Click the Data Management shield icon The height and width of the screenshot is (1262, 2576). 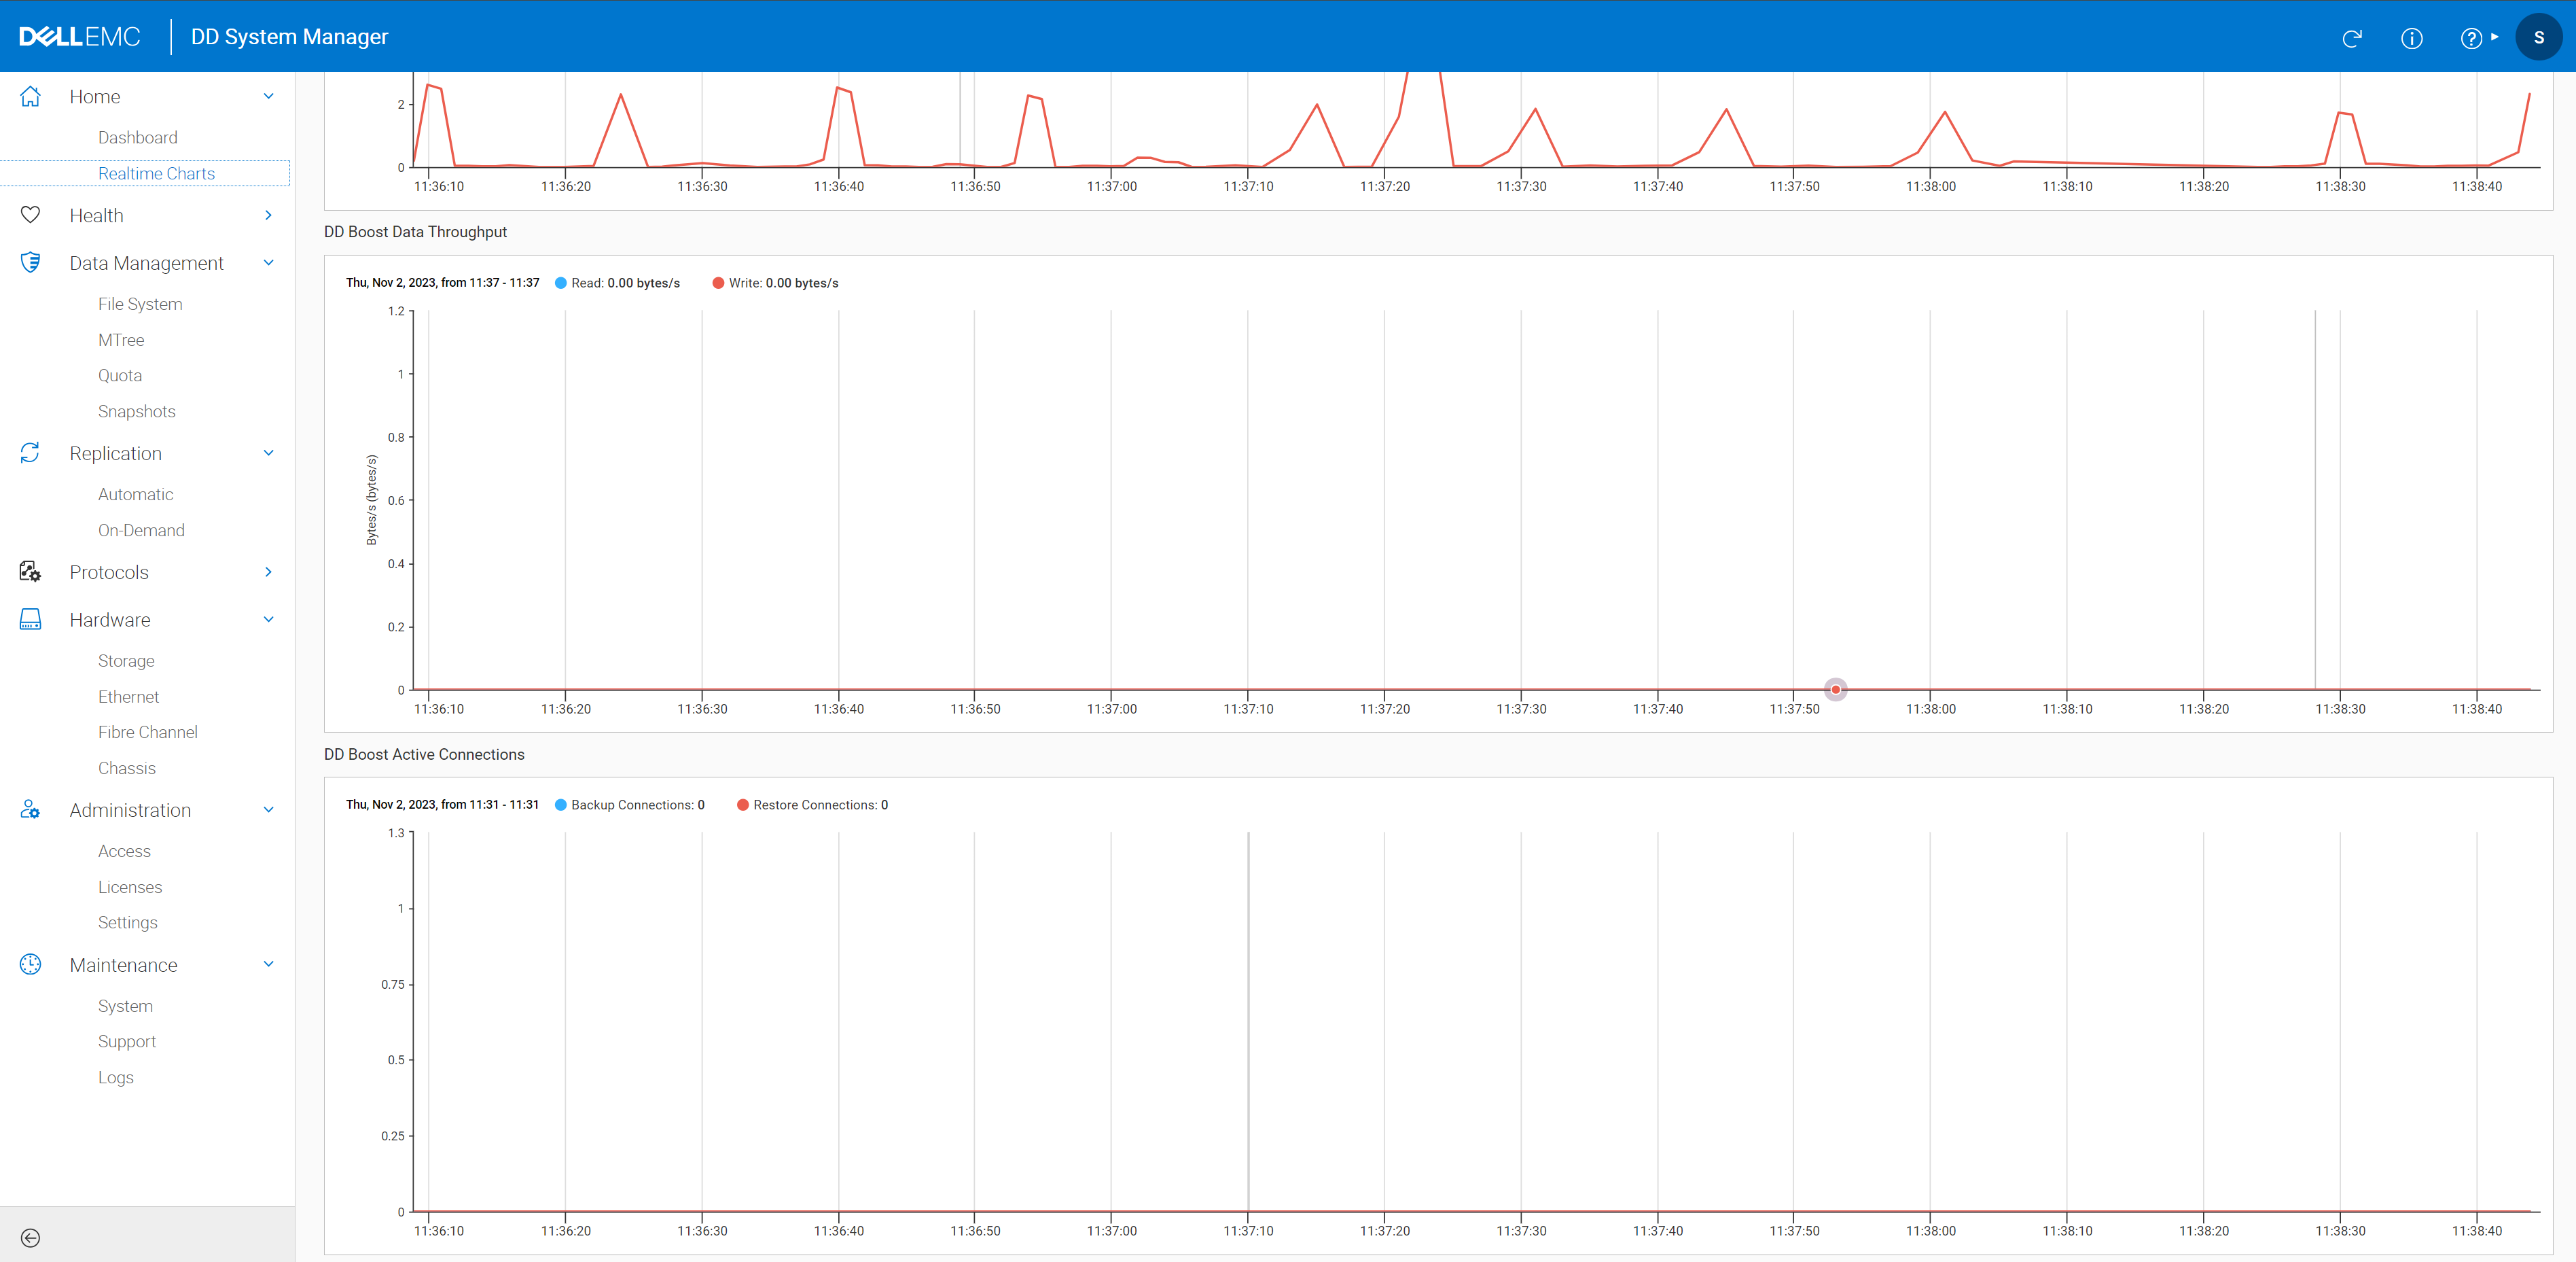coord(30,262)
